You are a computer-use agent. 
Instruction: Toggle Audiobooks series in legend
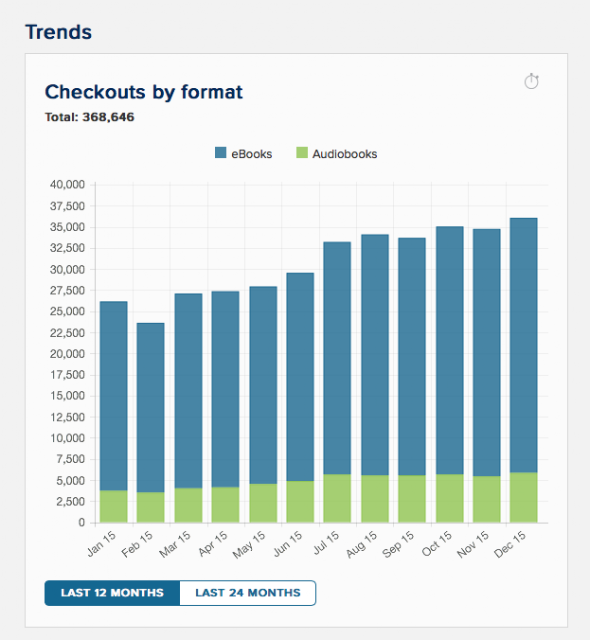(337, 154)
